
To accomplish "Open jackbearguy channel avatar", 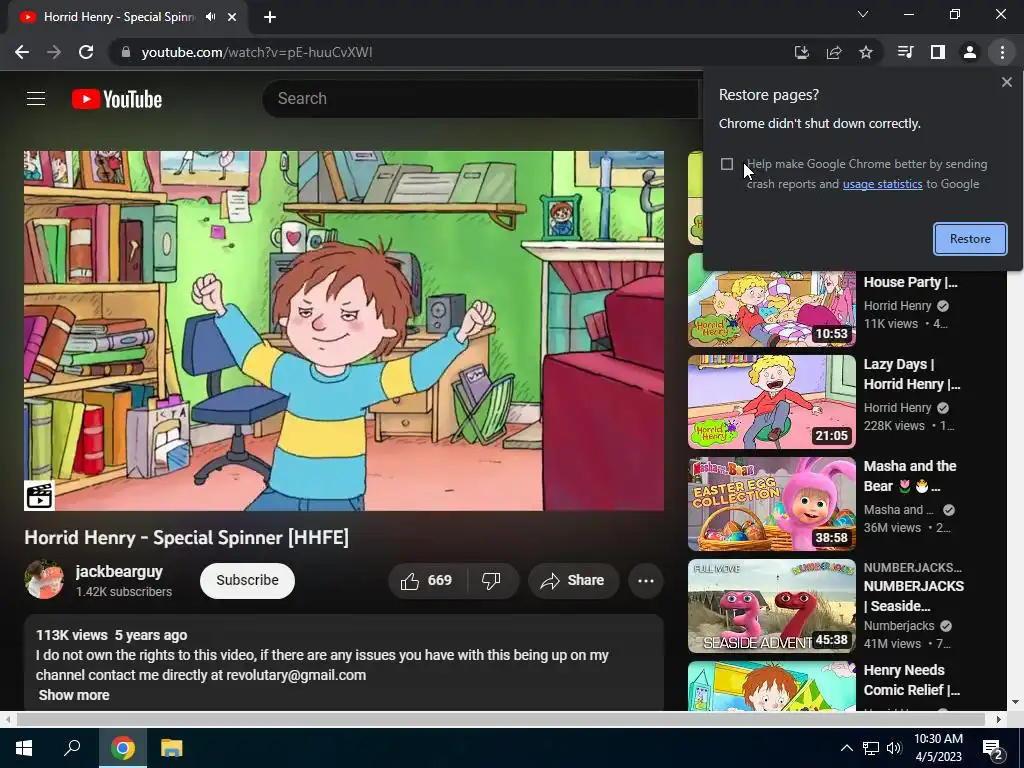I will click(x=44, y=579).
